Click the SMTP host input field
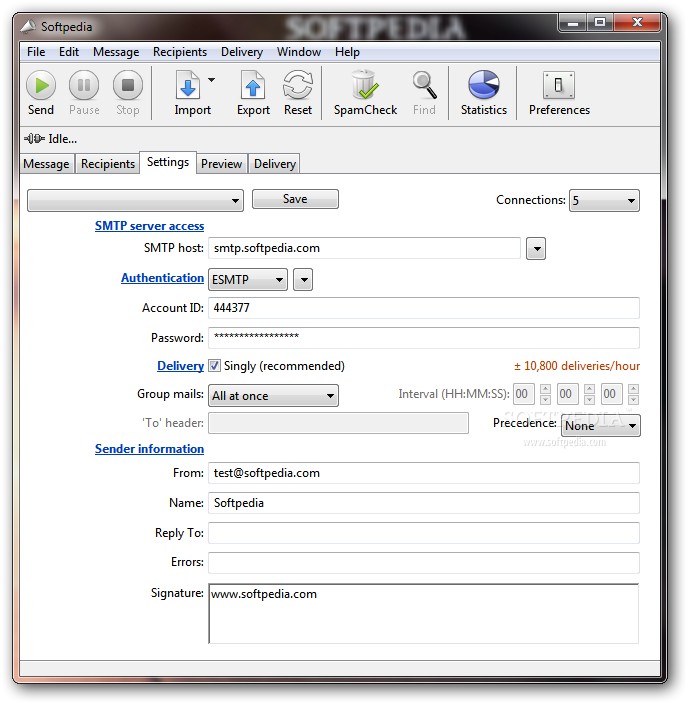Screen dimensions: 688x704 click(x=364, y=248)
